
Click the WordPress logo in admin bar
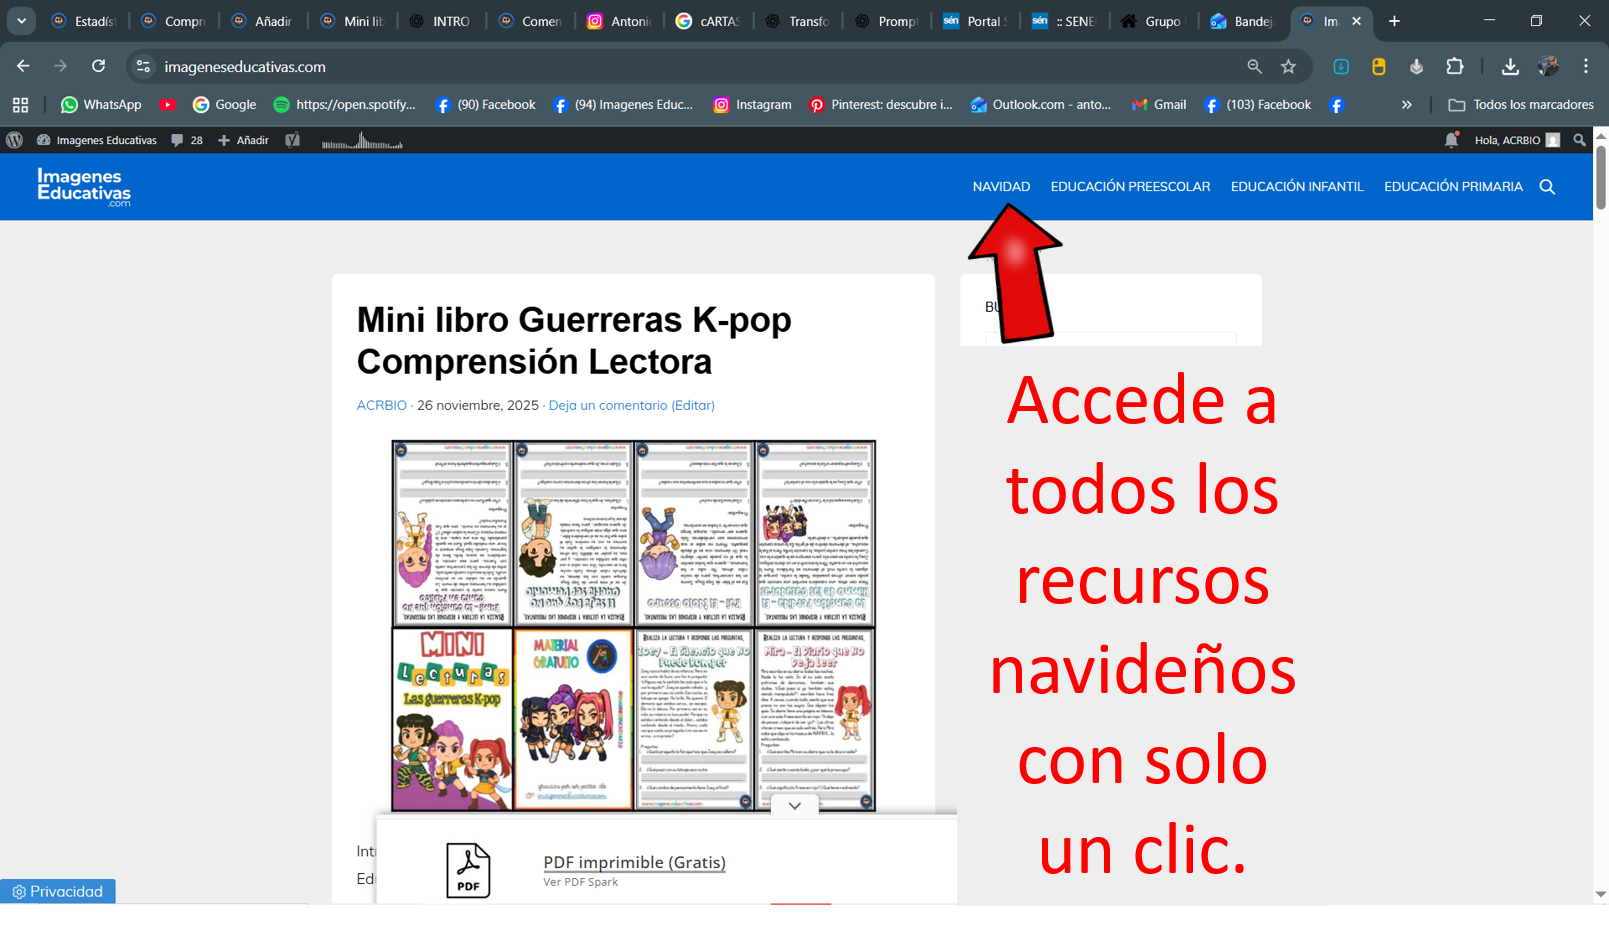tap(15, 140)
